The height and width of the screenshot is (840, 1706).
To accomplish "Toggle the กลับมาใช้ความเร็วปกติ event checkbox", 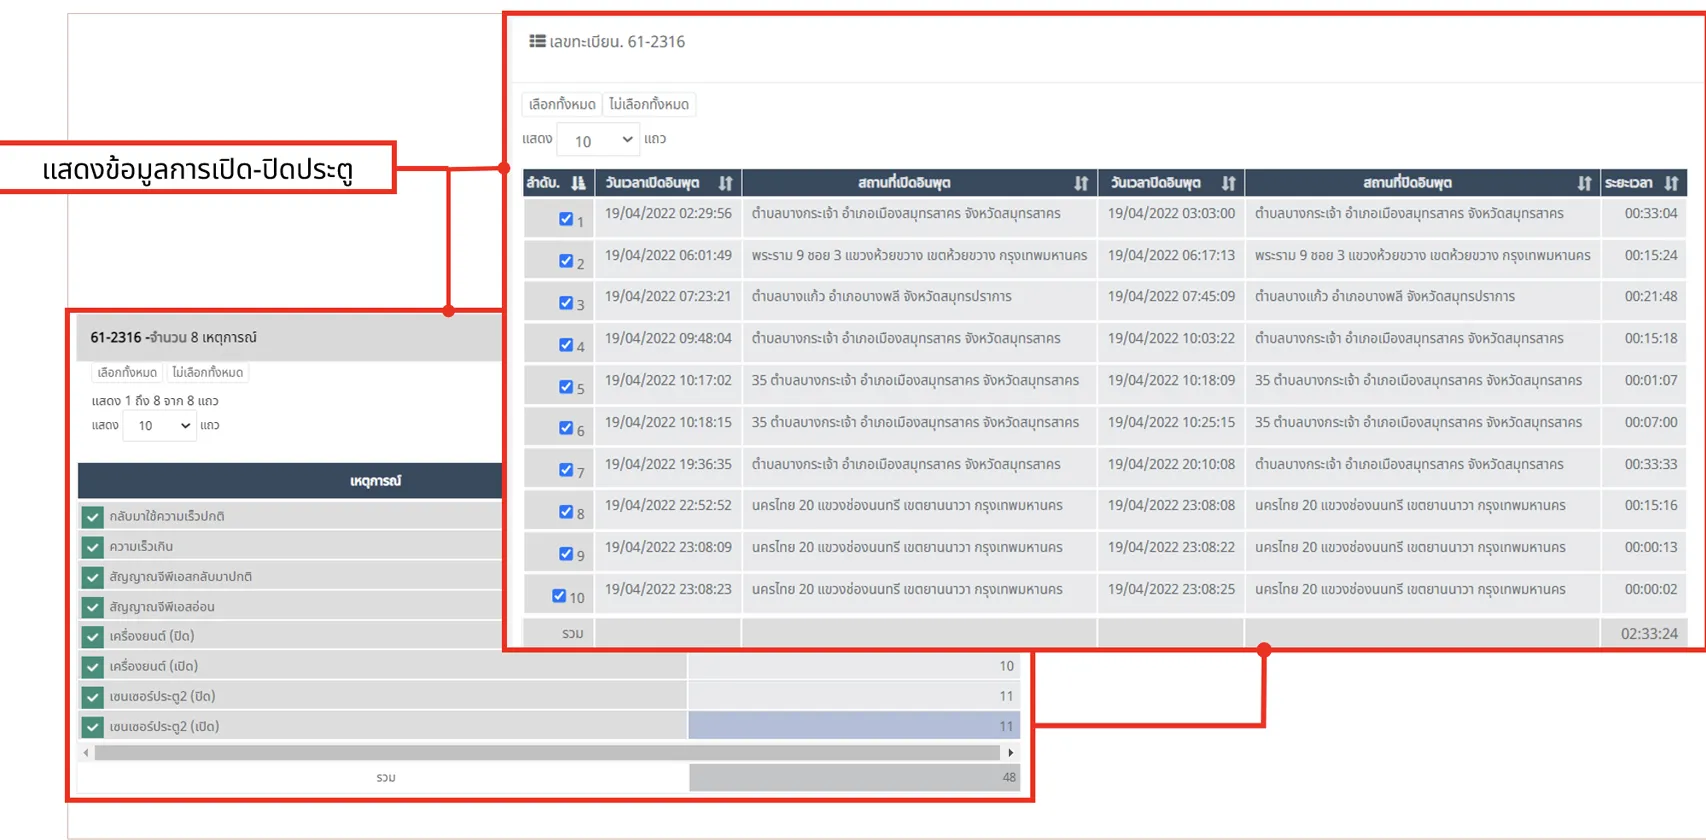I will 93,517.
